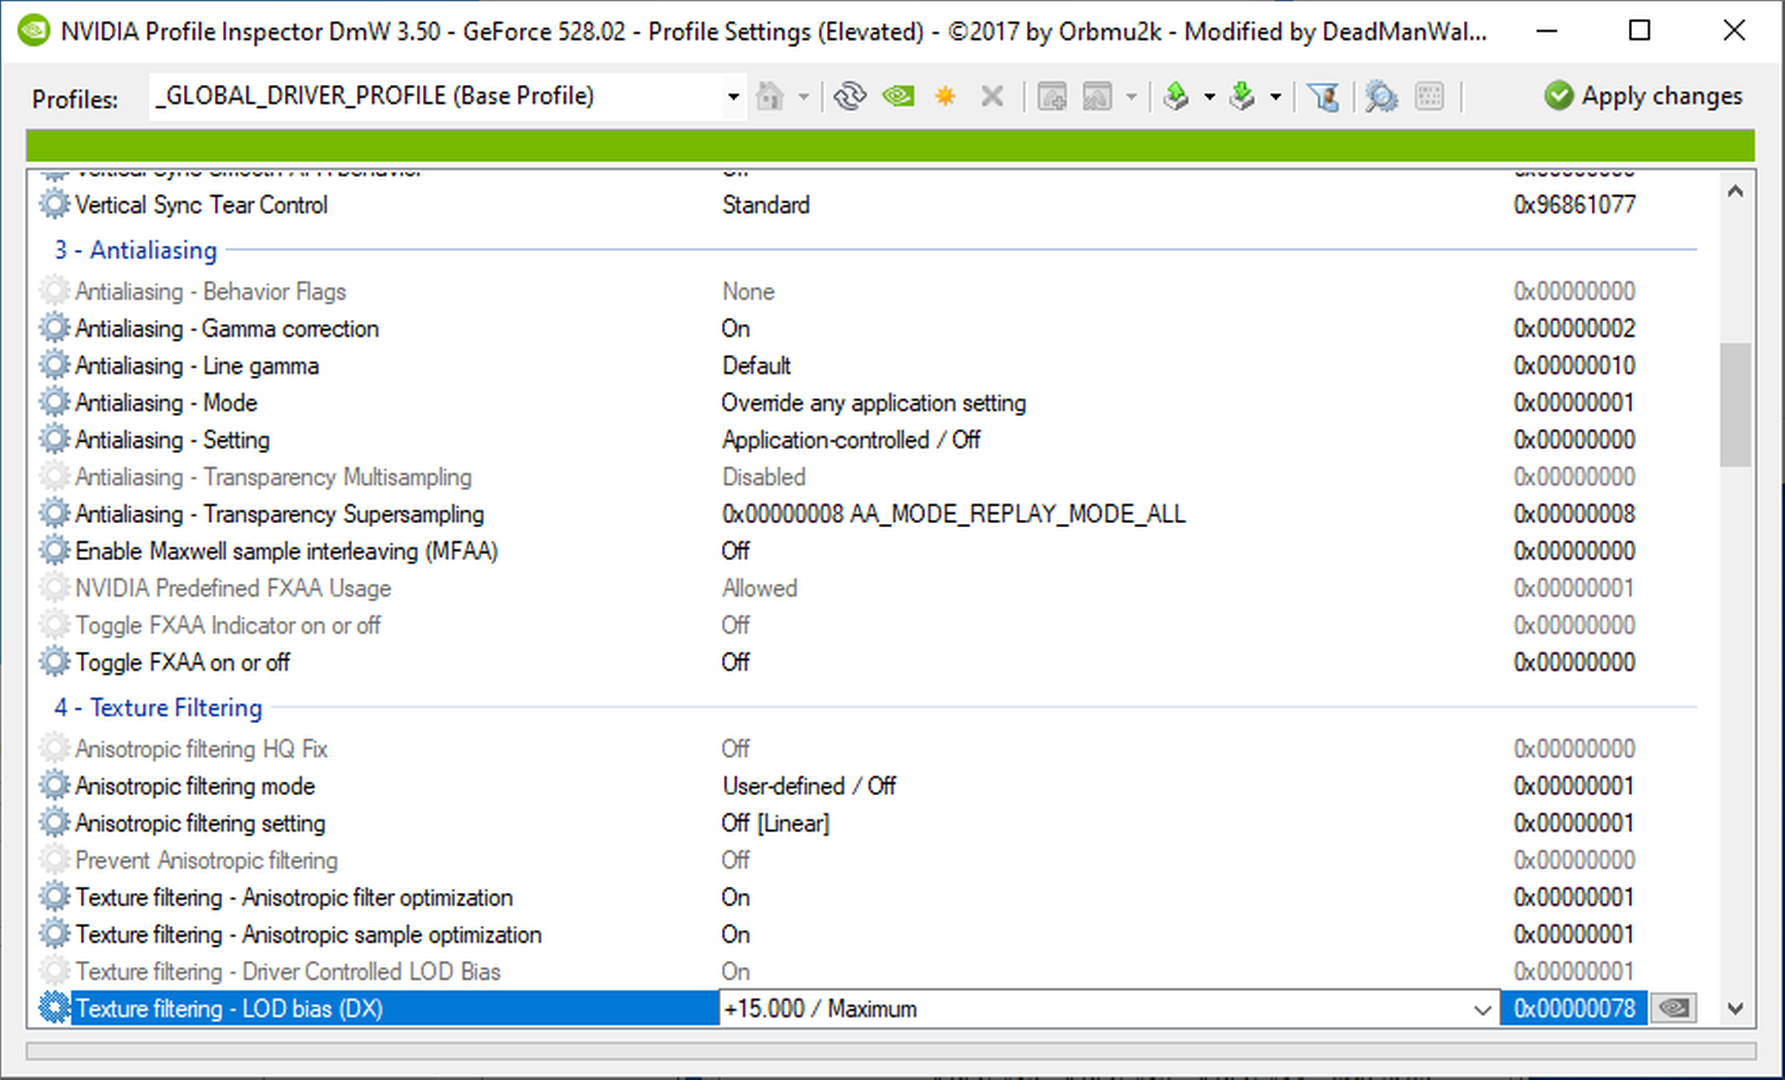Open the dropdown arrow beside the home icon
This screenshot has height=1080, width=1785.
pyautogui.click(x=803, y=97)
